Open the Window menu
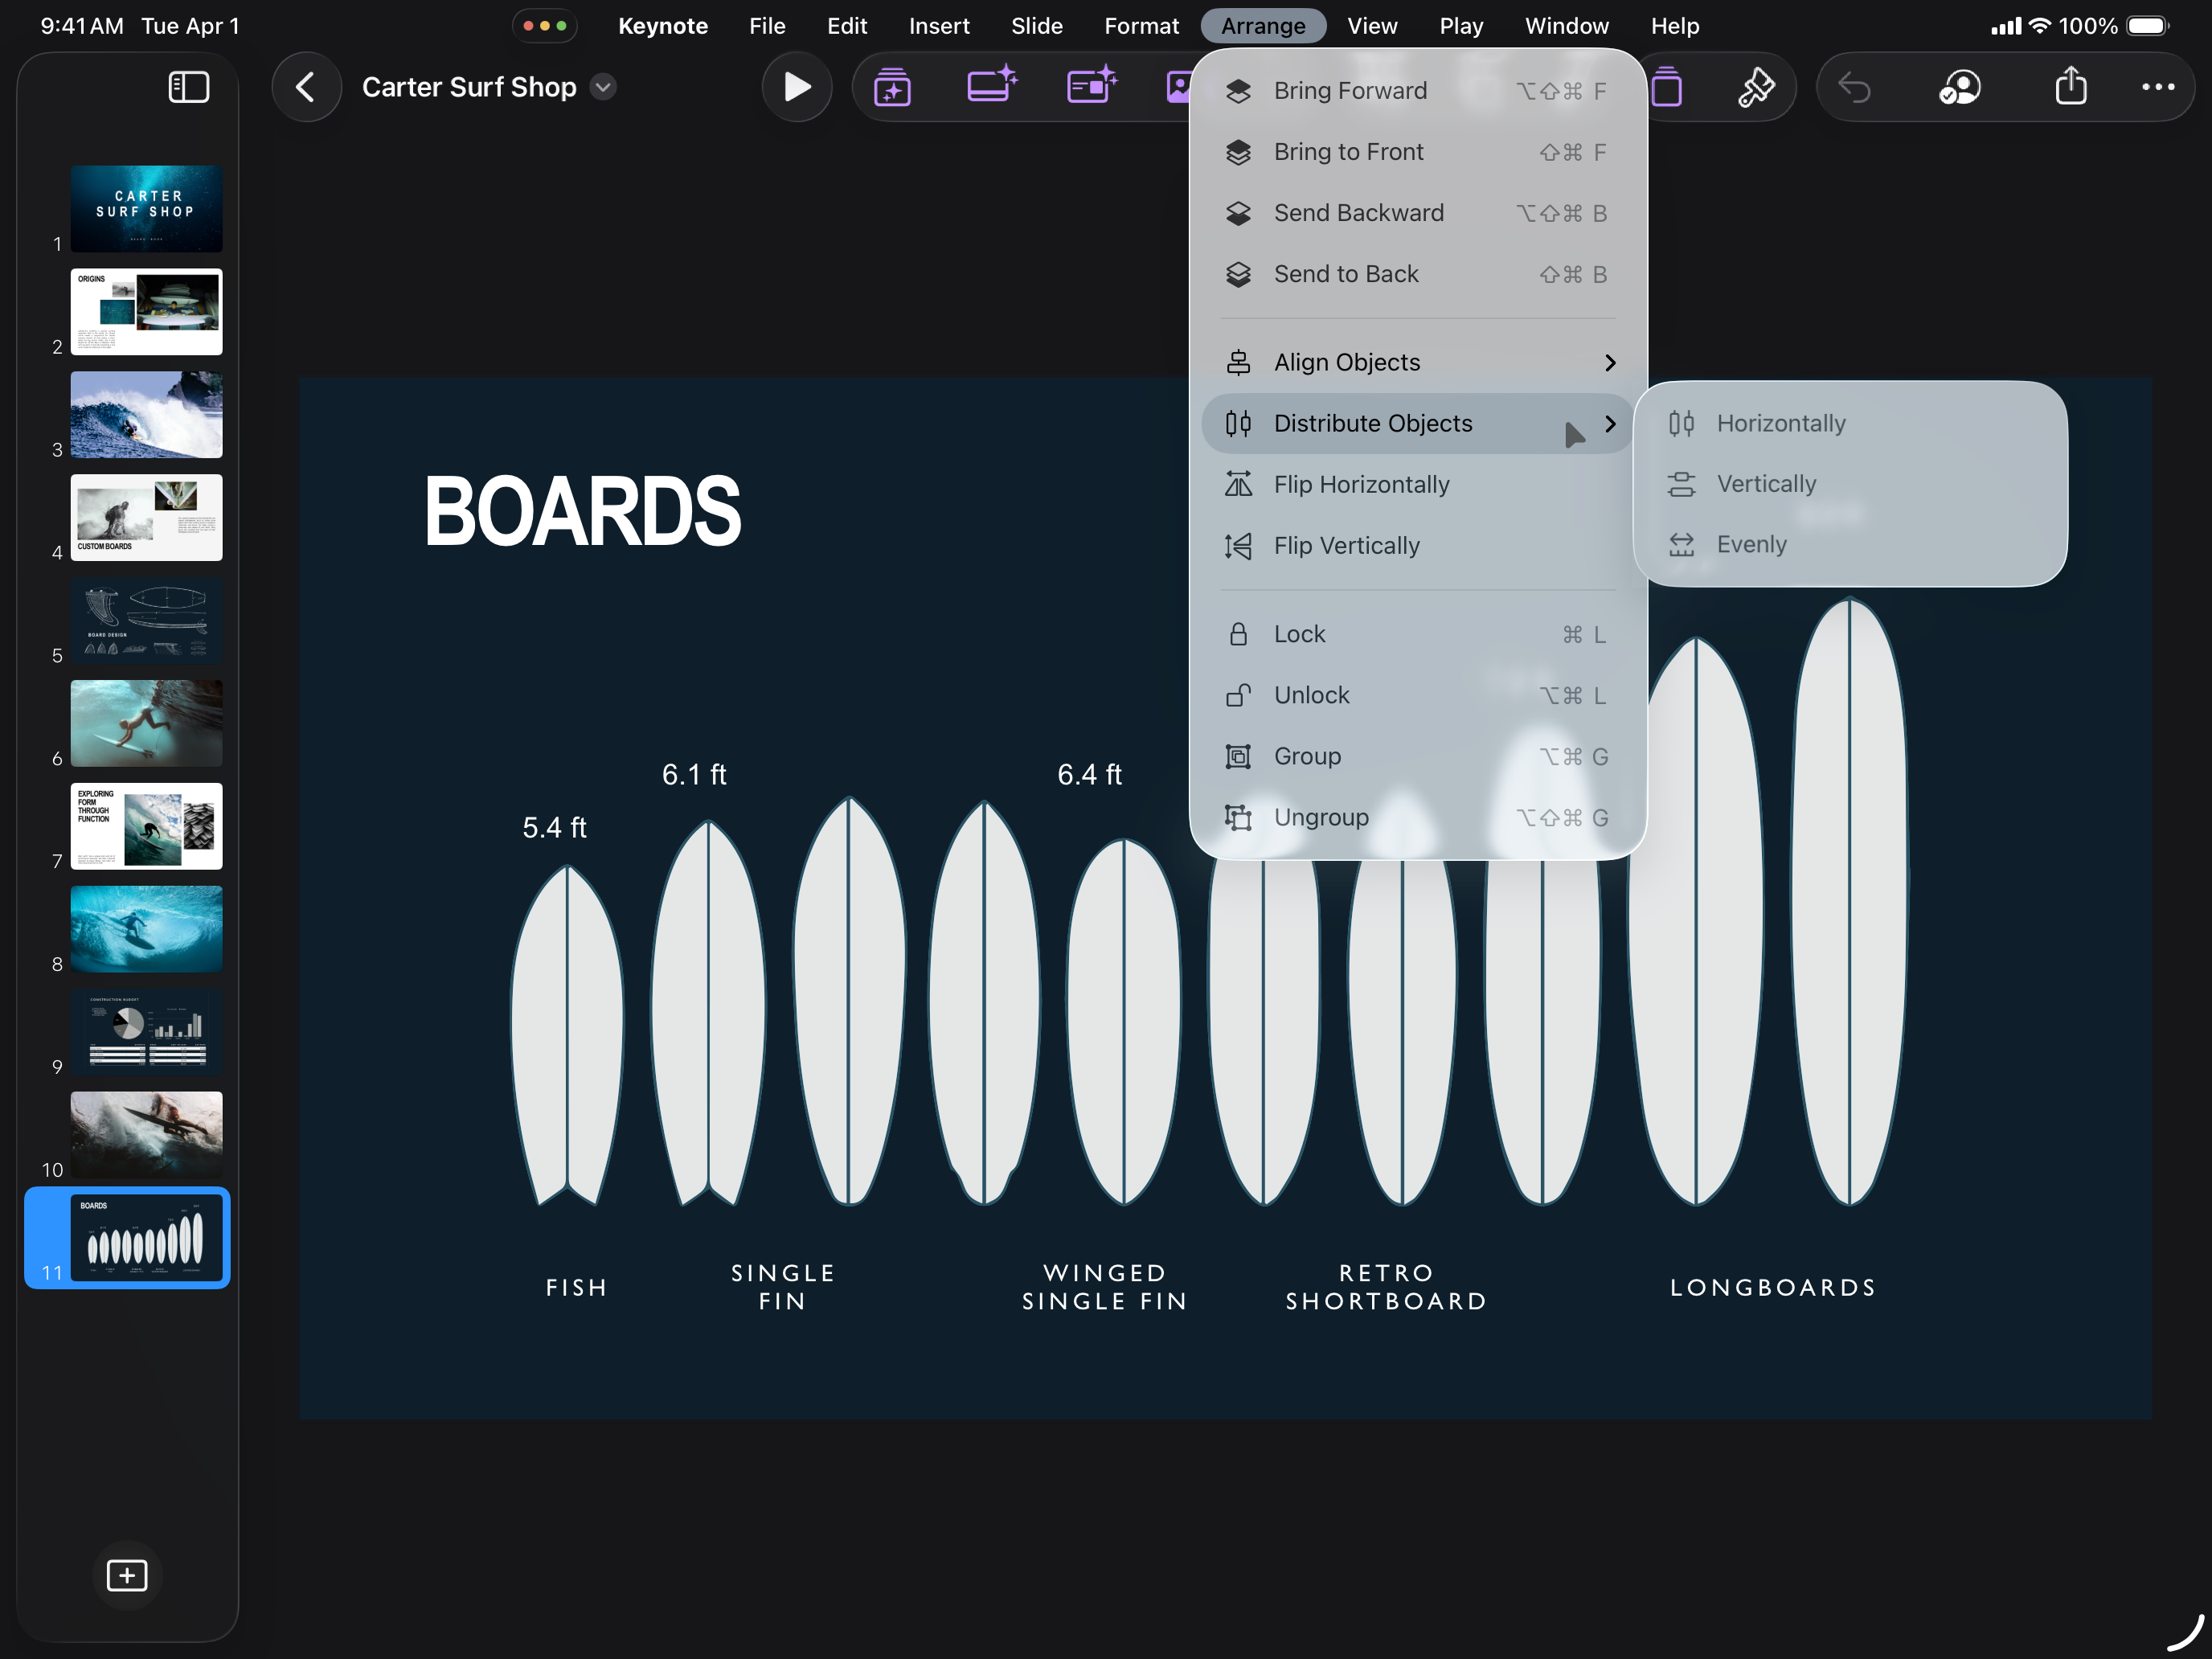Screen dimensions: 2212x1659 1566,26
